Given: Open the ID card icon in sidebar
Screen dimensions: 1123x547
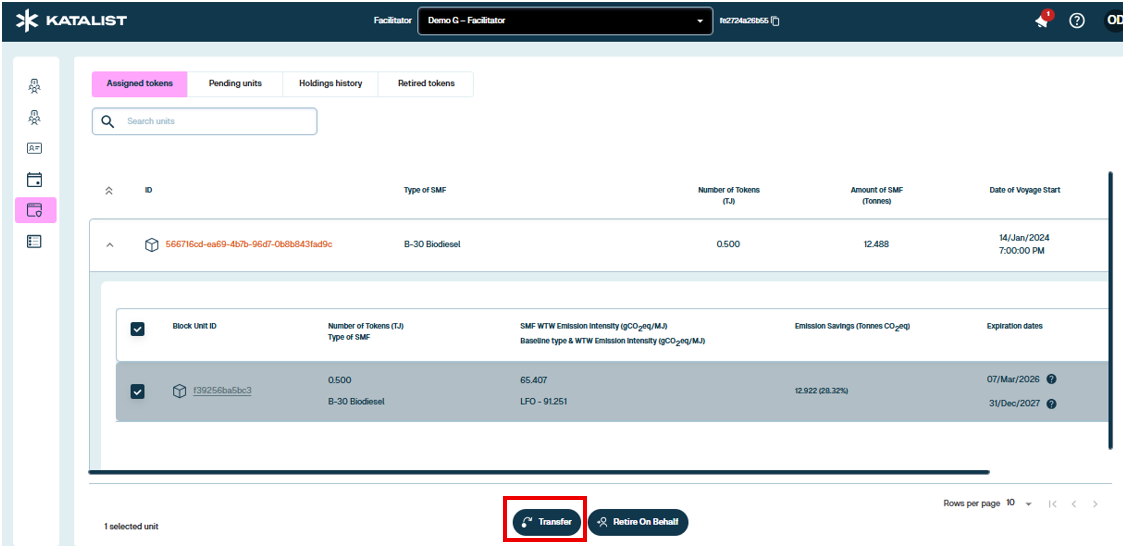Looking at the screenshot, I should 34,148.
